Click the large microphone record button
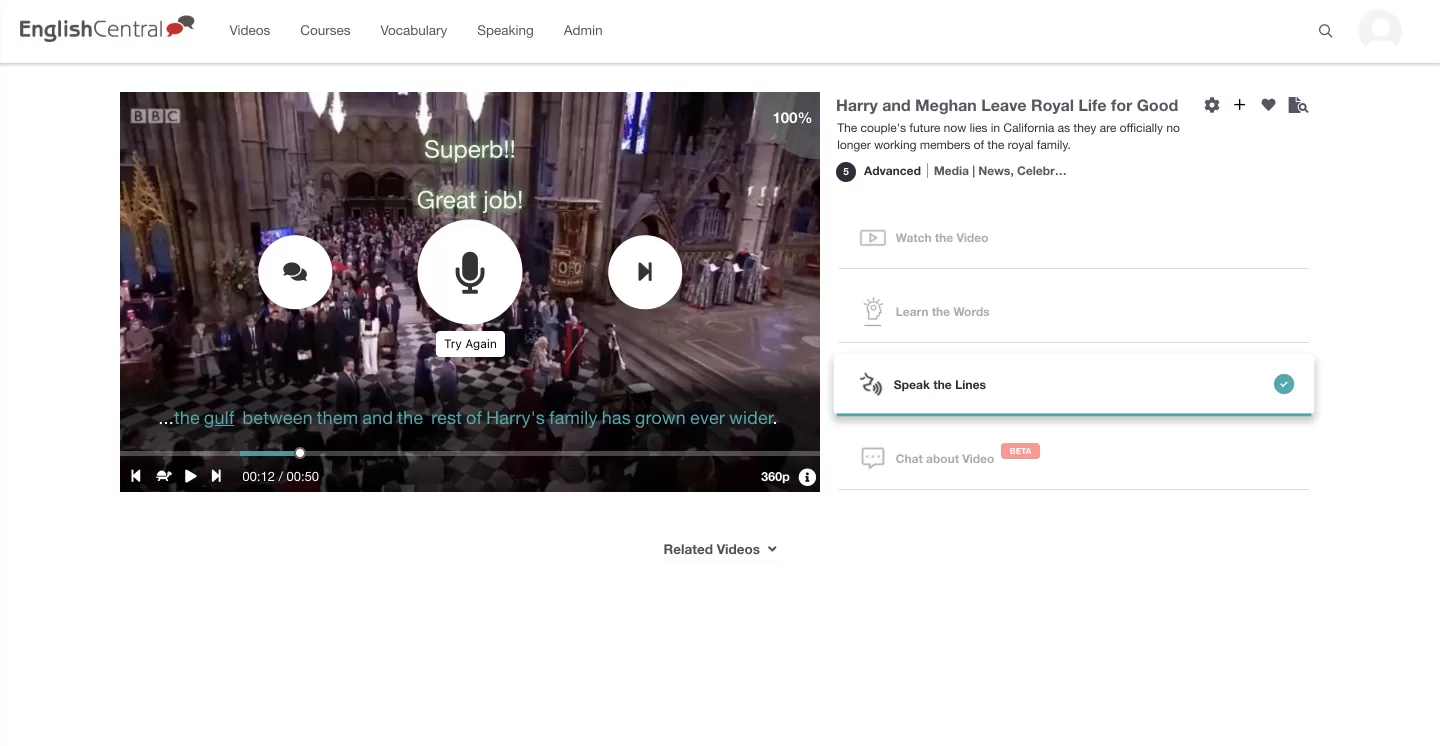 tap(470, 272)
